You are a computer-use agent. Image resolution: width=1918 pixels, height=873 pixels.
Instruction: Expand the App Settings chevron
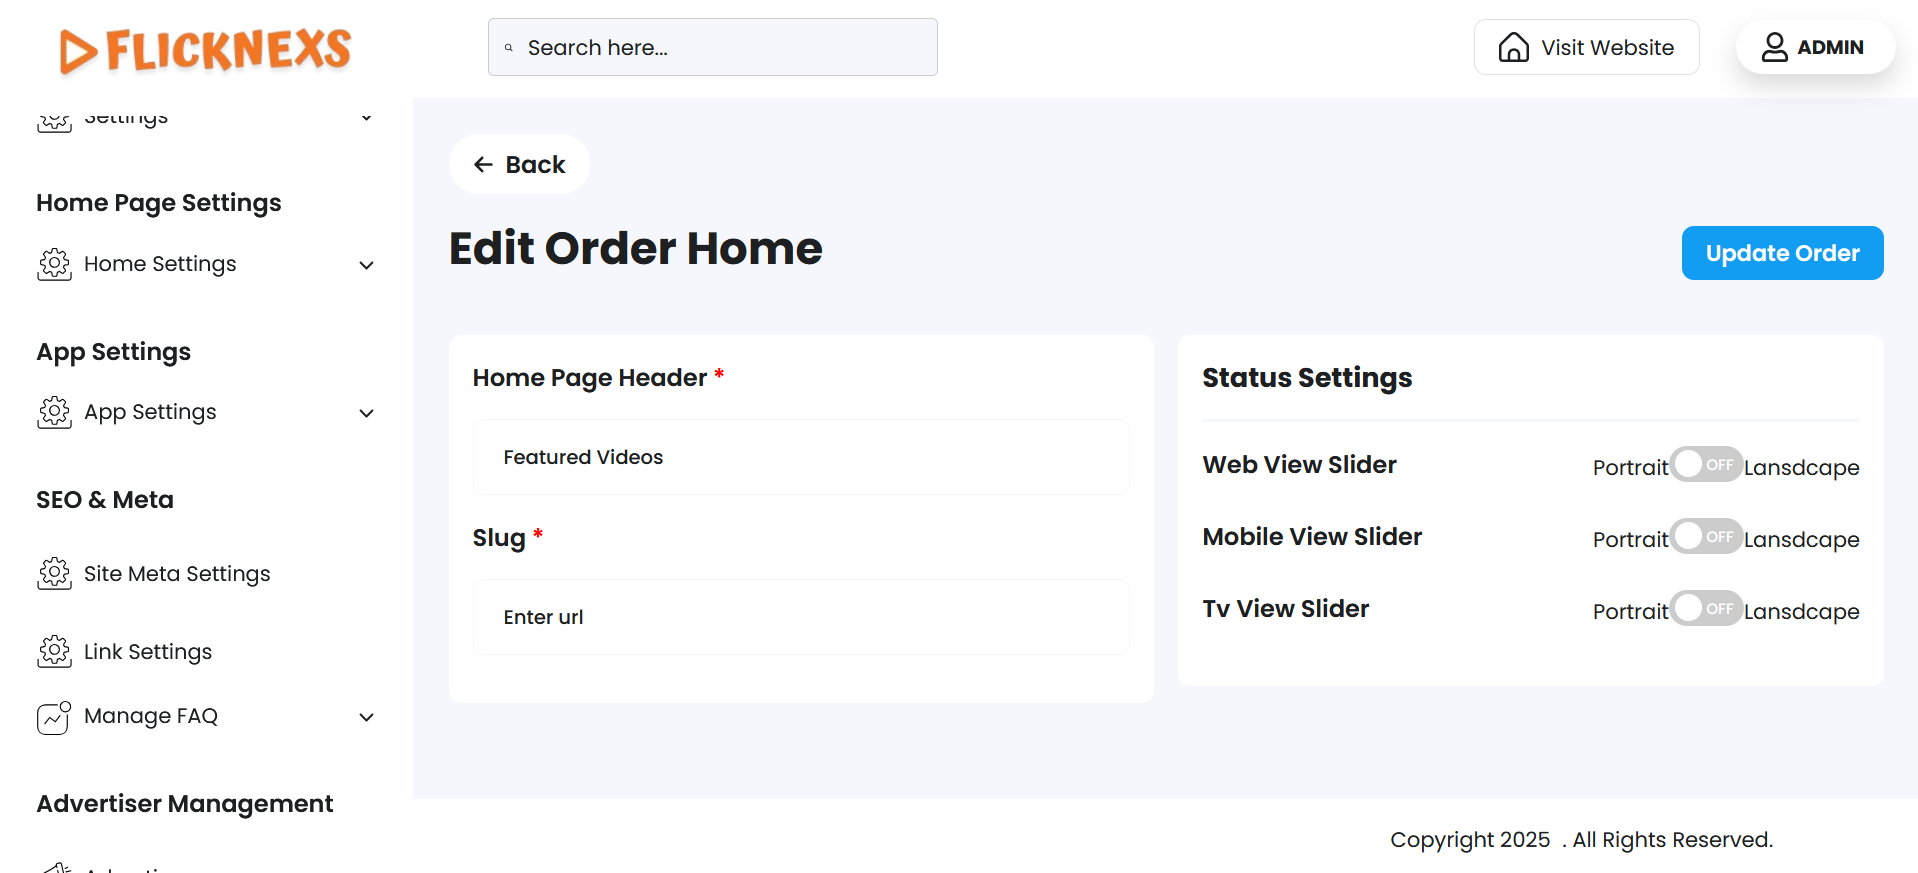[x=367, y=413]
